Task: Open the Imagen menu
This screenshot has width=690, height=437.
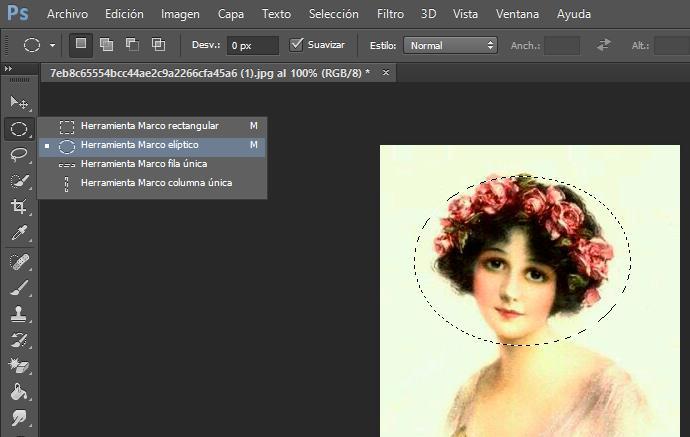Action: tap(180, 14)
